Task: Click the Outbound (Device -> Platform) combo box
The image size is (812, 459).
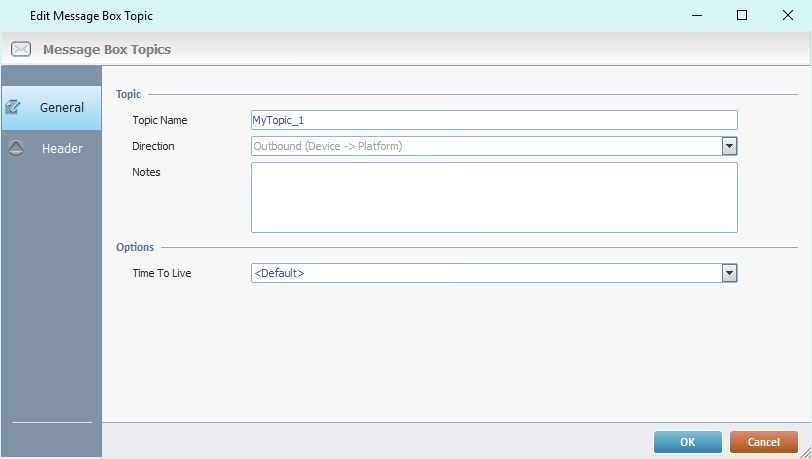Action: click(x=485, y=146)
